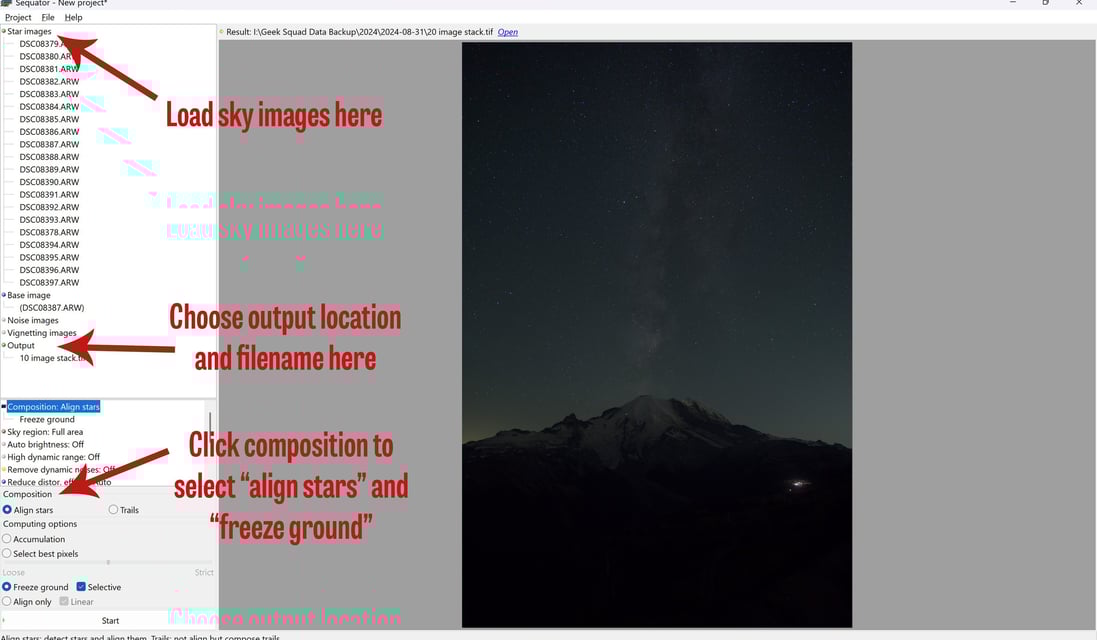
Task: Select the Noise images tree node
Action: (33, 320)
